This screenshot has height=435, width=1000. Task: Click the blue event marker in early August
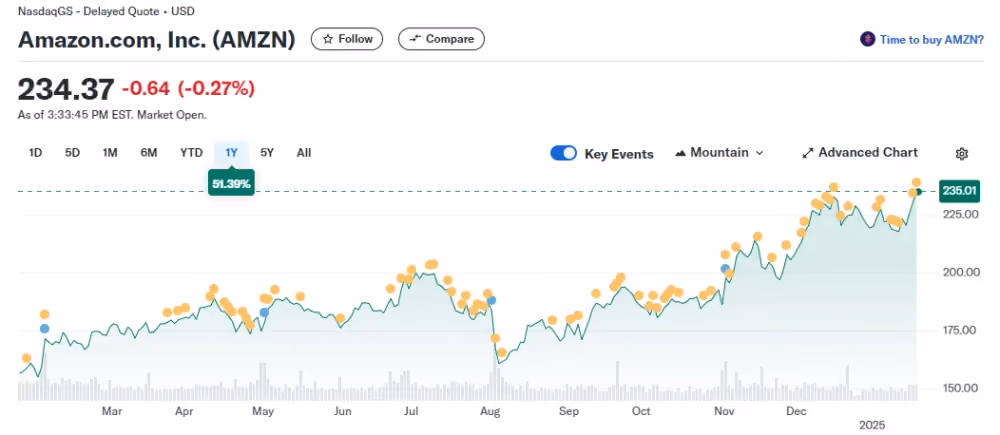pos(491,300)
